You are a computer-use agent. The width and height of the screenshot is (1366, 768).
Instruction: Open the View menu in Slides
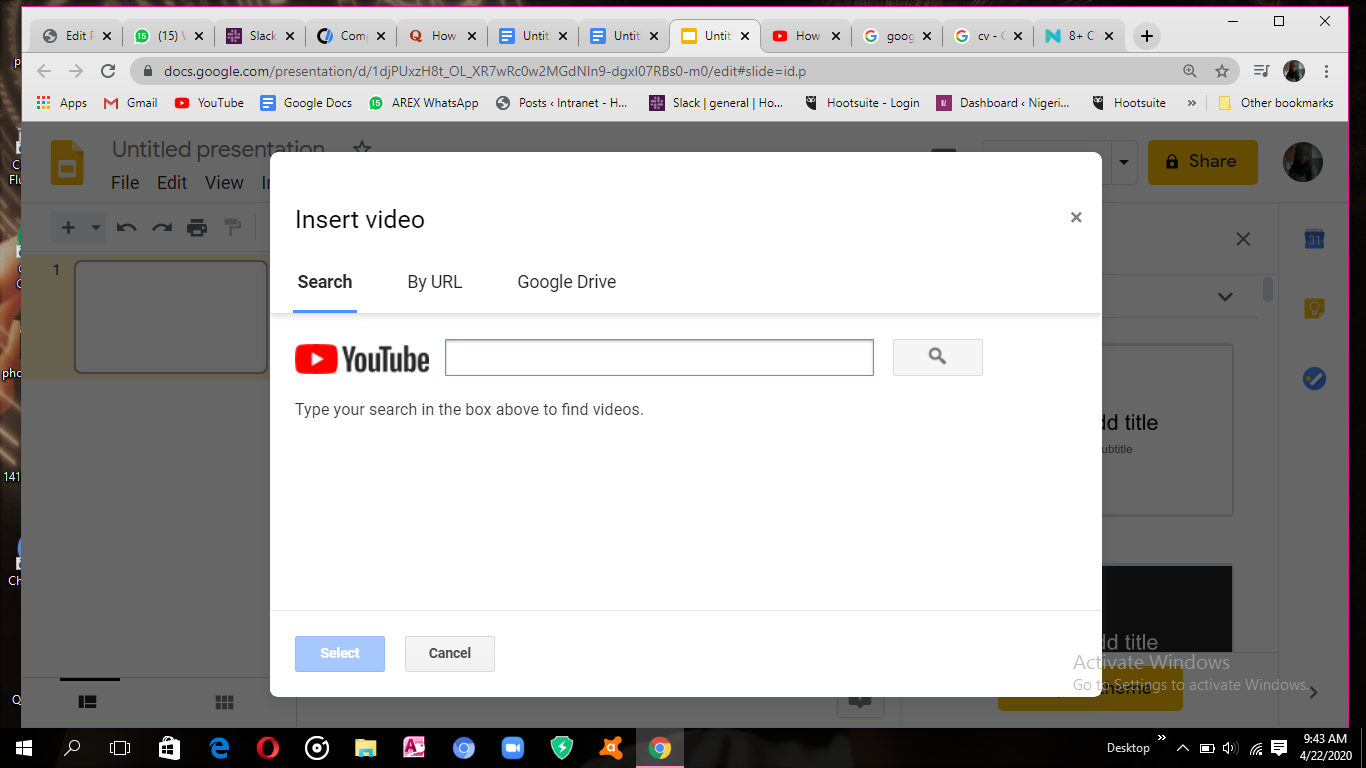pos(224,182)
